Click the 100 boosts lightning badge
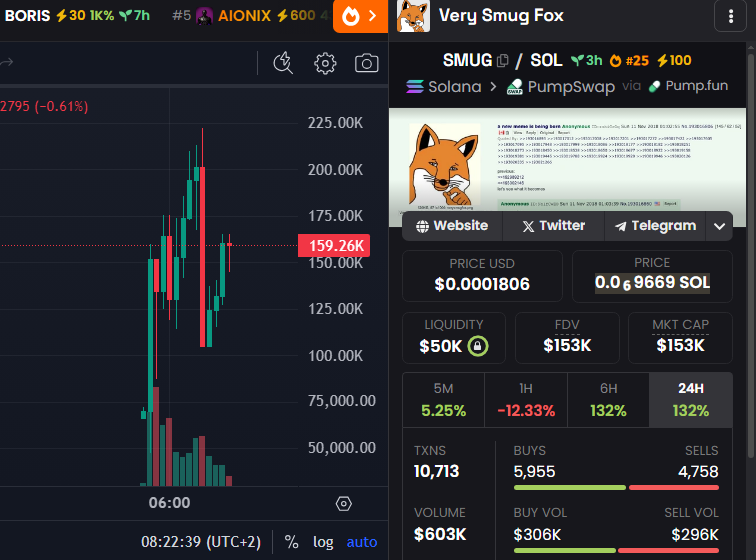This screenshot has height=560, width=756. tap(675, 60)
